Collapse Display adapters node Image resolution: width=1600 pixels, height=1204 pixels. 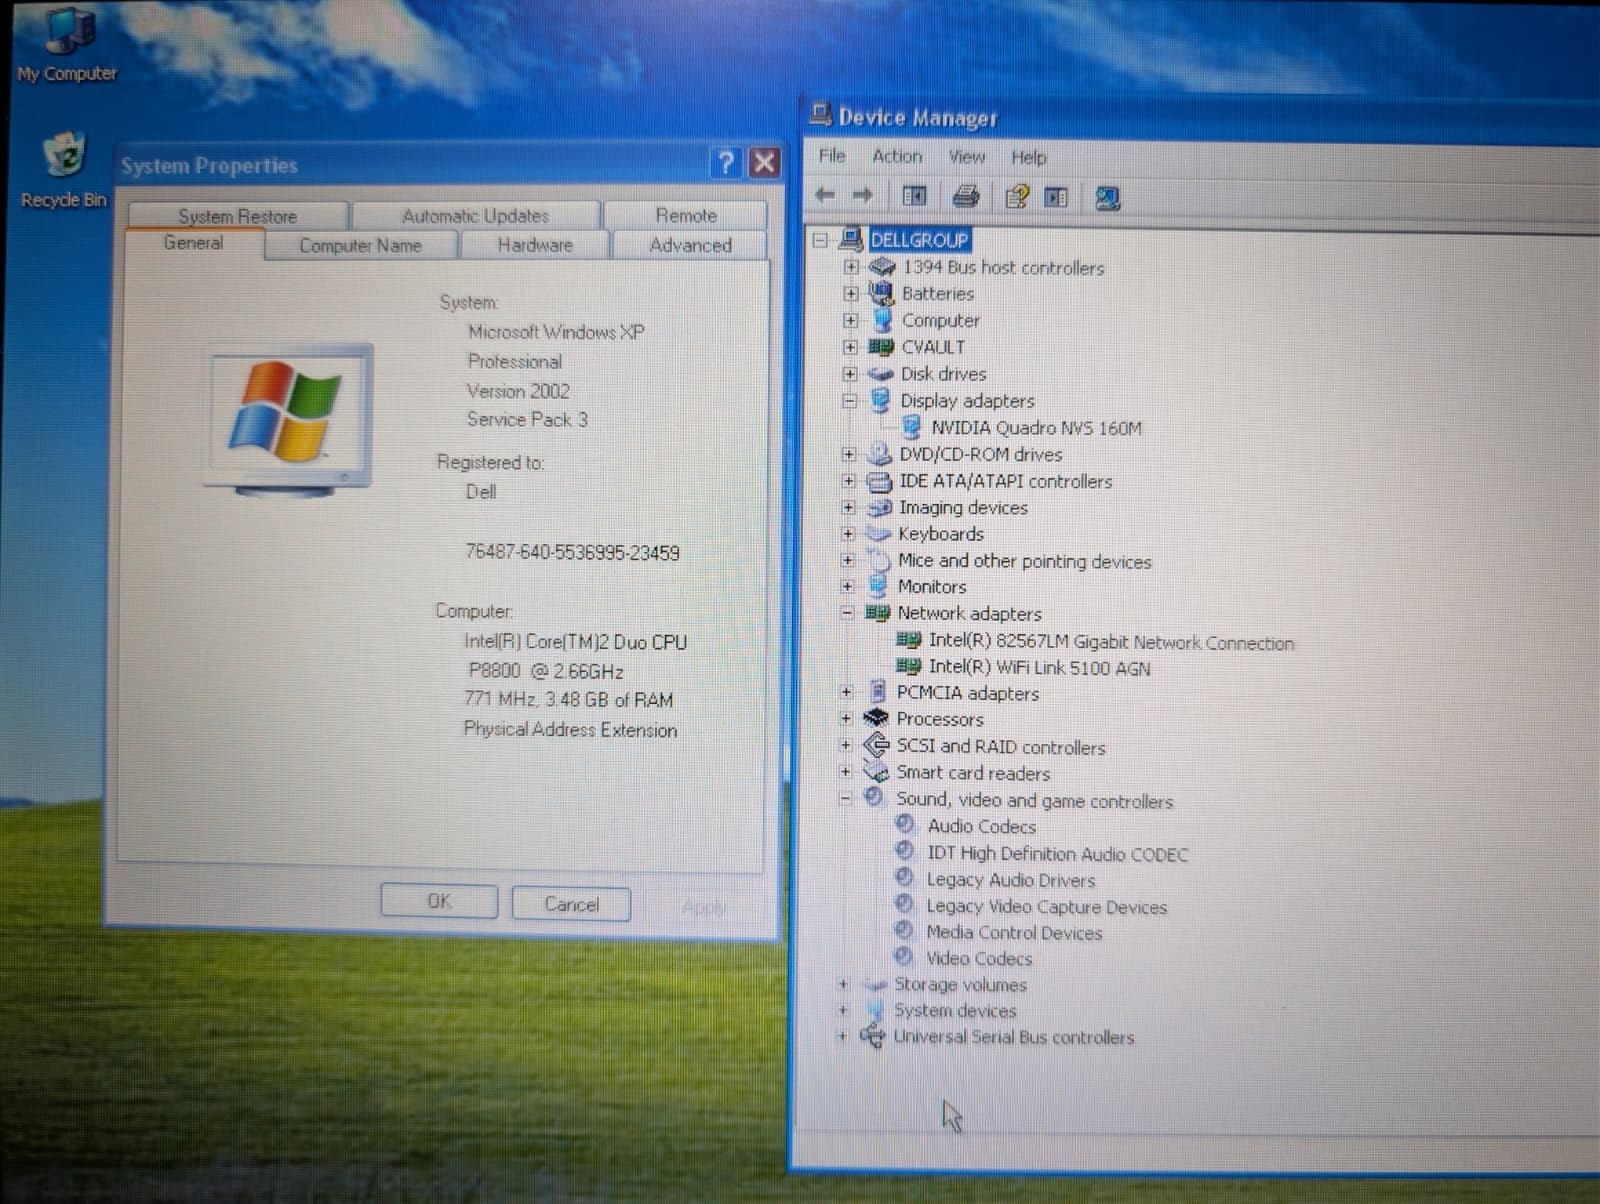point(849,401)
